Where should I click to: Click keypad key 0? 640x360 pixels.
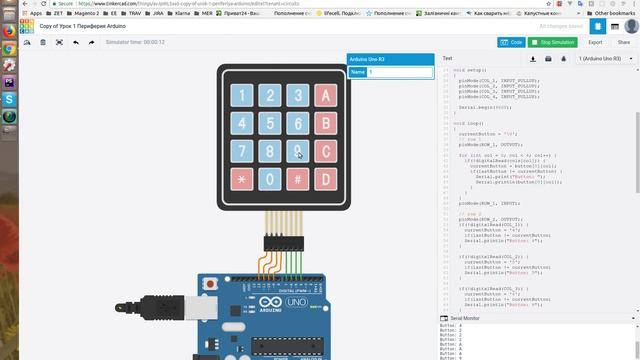tap(270, 179)
